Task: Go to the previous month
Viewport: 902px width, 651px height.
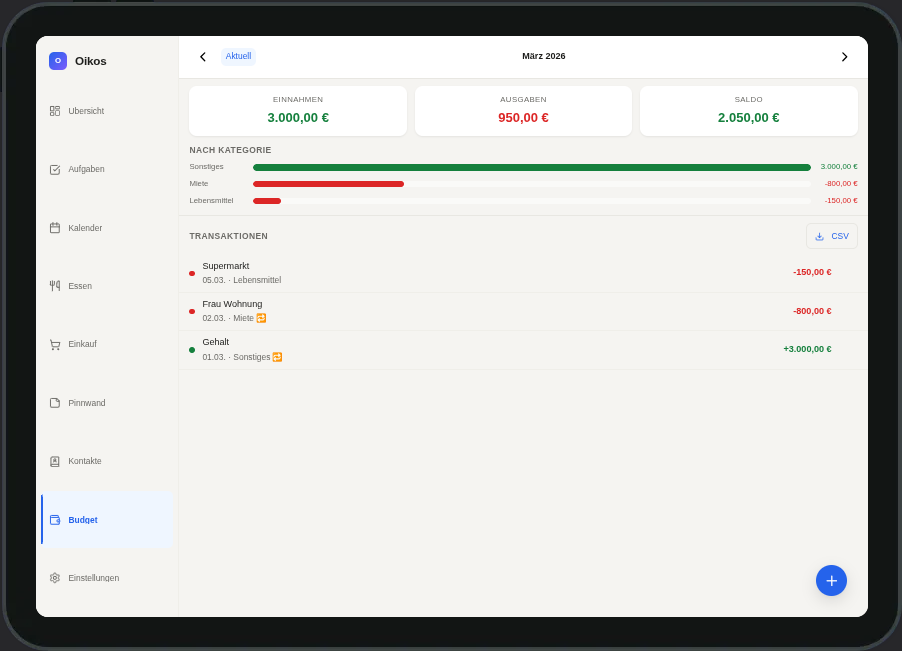Action: coord(202,56)
